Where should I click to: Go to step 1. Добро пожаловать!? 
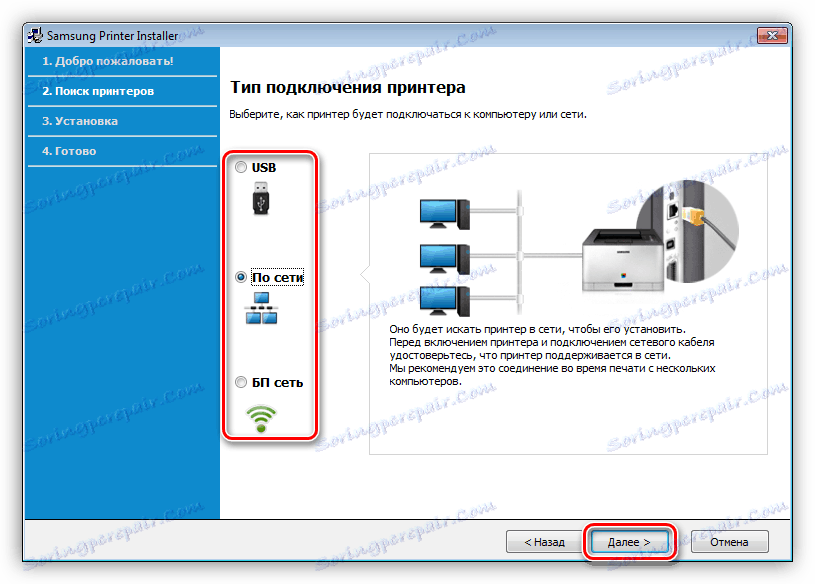[108, 61]
